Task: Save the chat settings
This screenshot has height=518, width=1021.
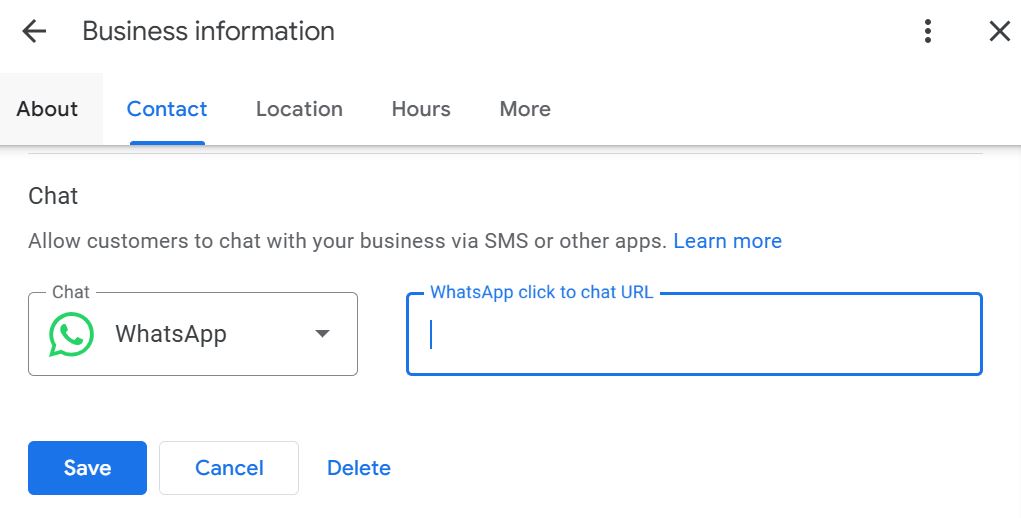Action: point(87,468)
